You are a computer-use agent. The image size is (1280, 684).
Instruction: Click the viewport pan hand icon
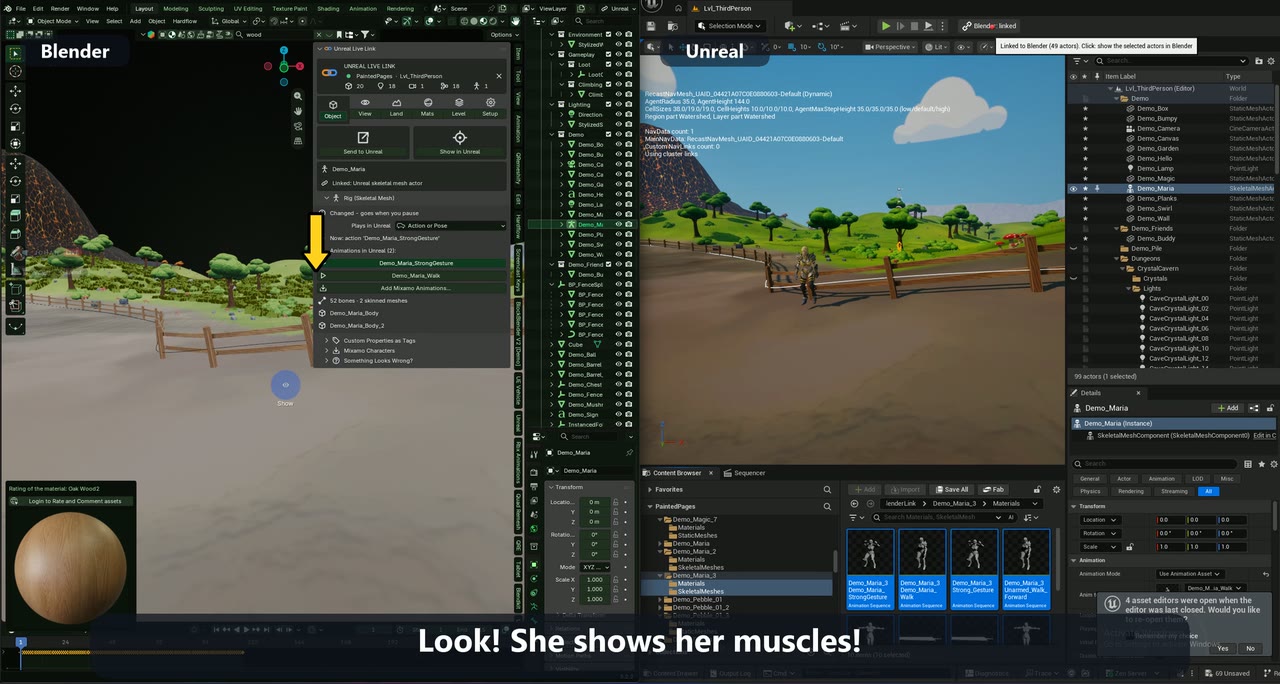(298, 111)
